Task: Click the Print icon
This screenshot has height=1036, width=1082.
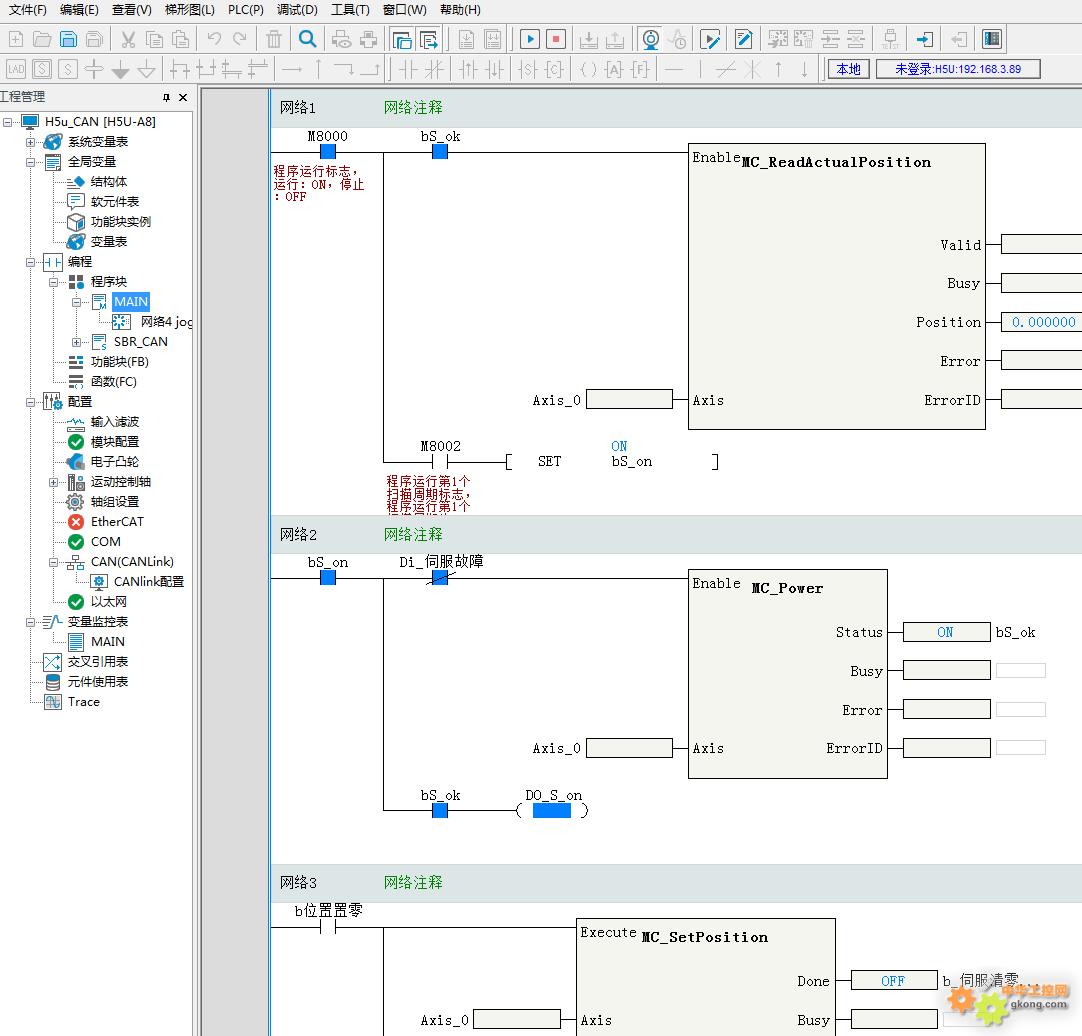Action: point(368,39)
